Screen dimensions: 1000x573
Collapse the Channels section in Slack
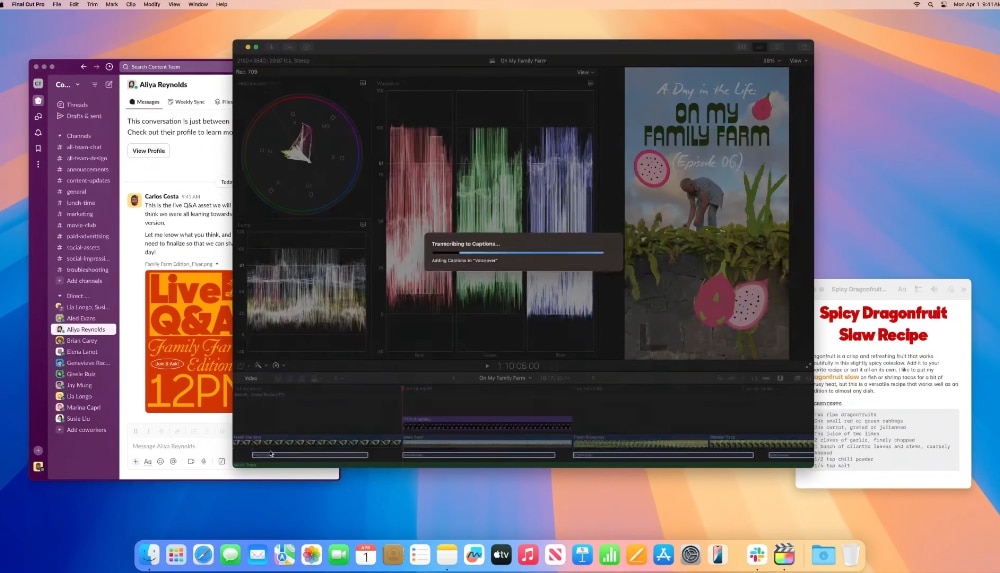point(60,136)
